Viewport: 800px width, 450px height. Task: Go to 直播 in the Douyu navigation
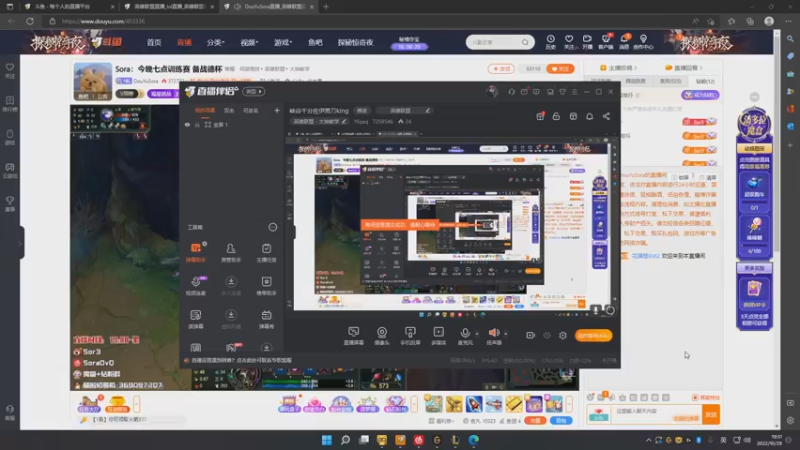[184, 42]
